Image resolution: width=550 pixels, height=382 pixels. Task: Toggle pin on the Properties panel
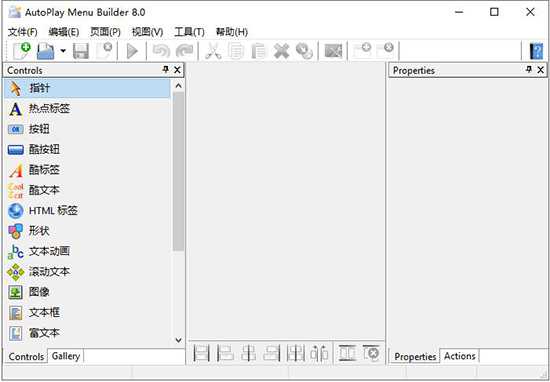pyautogui.click(x=529, y=69)
